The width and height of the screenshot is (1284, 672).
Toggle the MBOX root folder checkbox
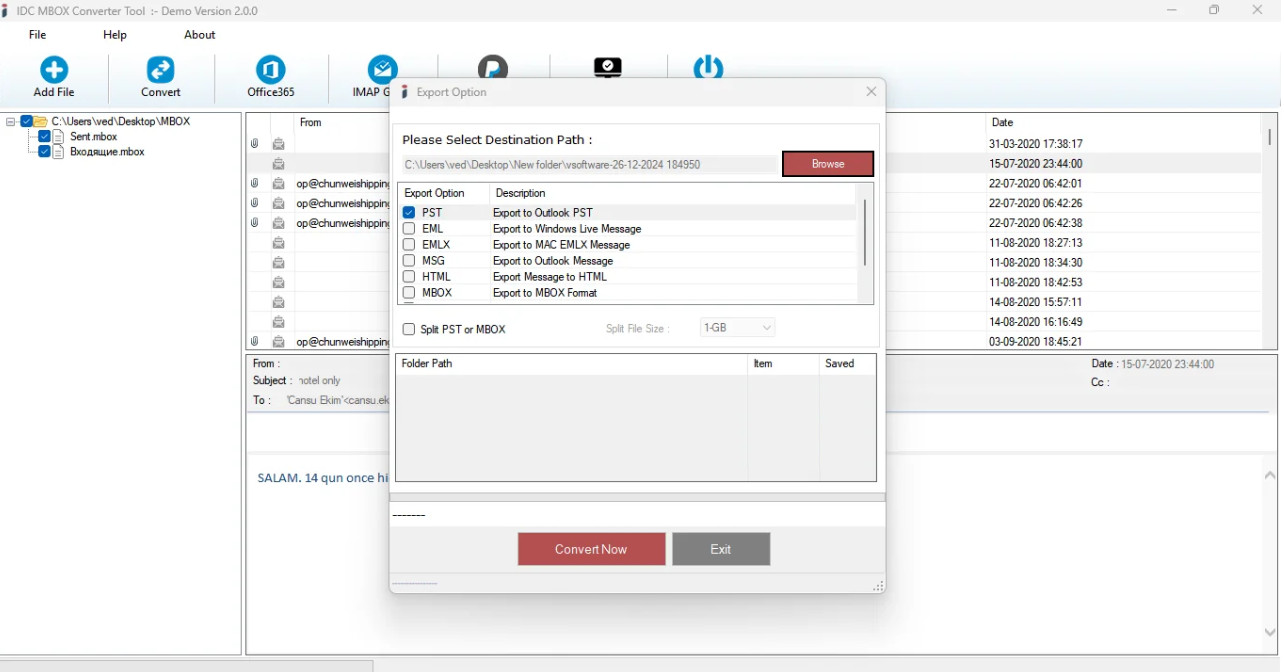click(27, 121)
